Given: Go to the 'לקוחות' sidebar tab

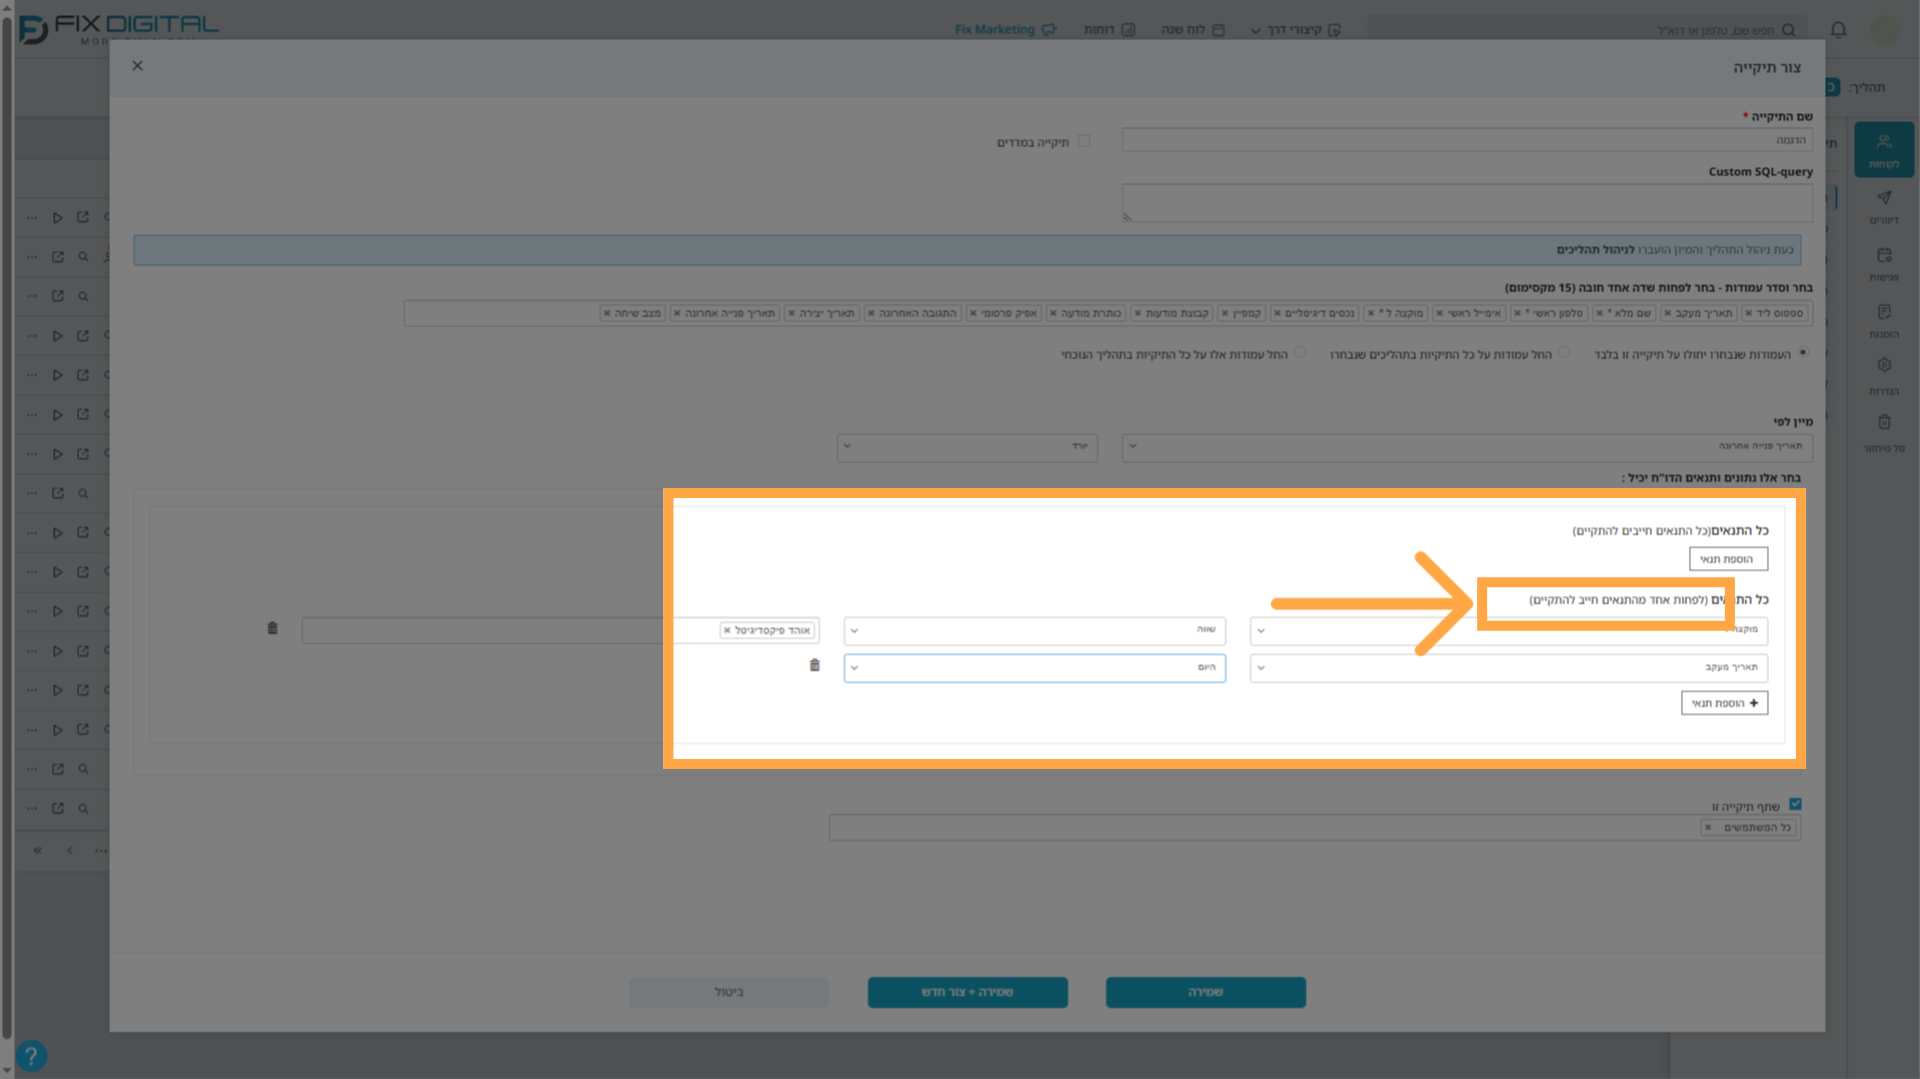Looking at the screenshot, I should (x=1884, y=150).
